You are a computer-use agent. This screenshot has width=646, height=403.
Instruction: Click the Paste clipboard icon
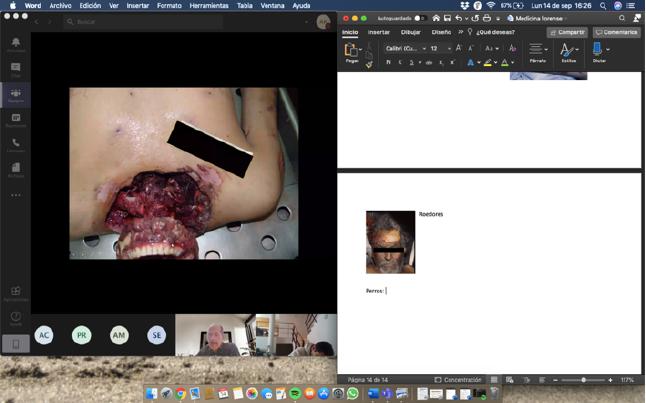[351, 51]
